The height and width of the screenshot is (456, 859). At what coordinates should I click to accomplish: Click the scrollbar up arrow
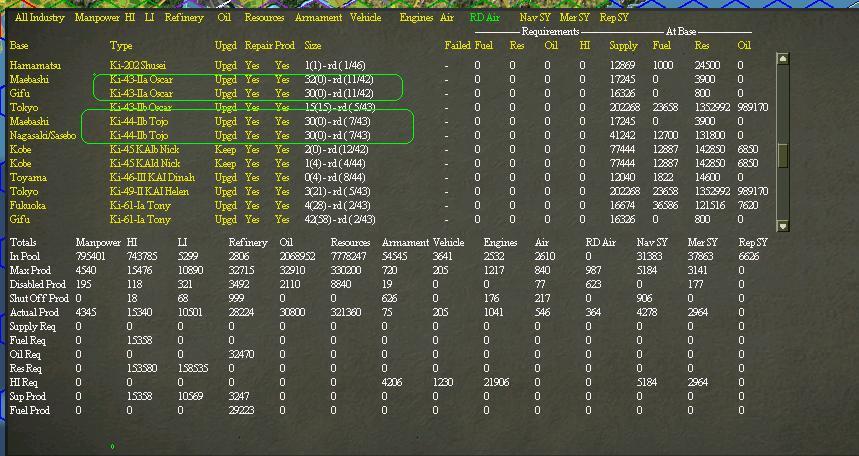coord(783,58)
